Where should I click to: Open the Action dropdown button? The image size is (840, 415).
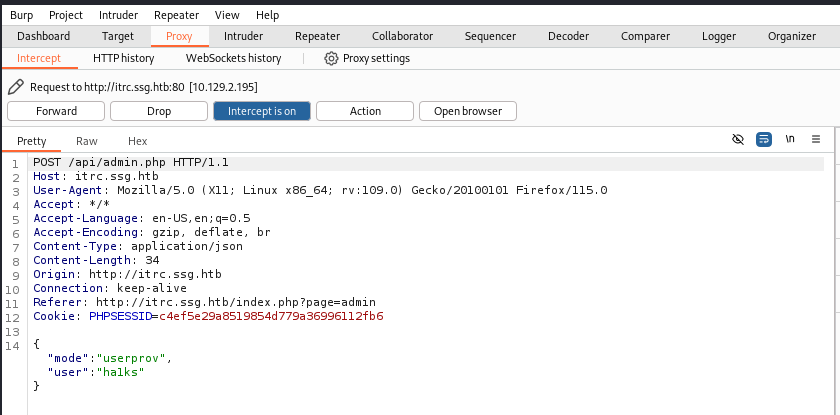pyautogui.click(x=365, y=111)
